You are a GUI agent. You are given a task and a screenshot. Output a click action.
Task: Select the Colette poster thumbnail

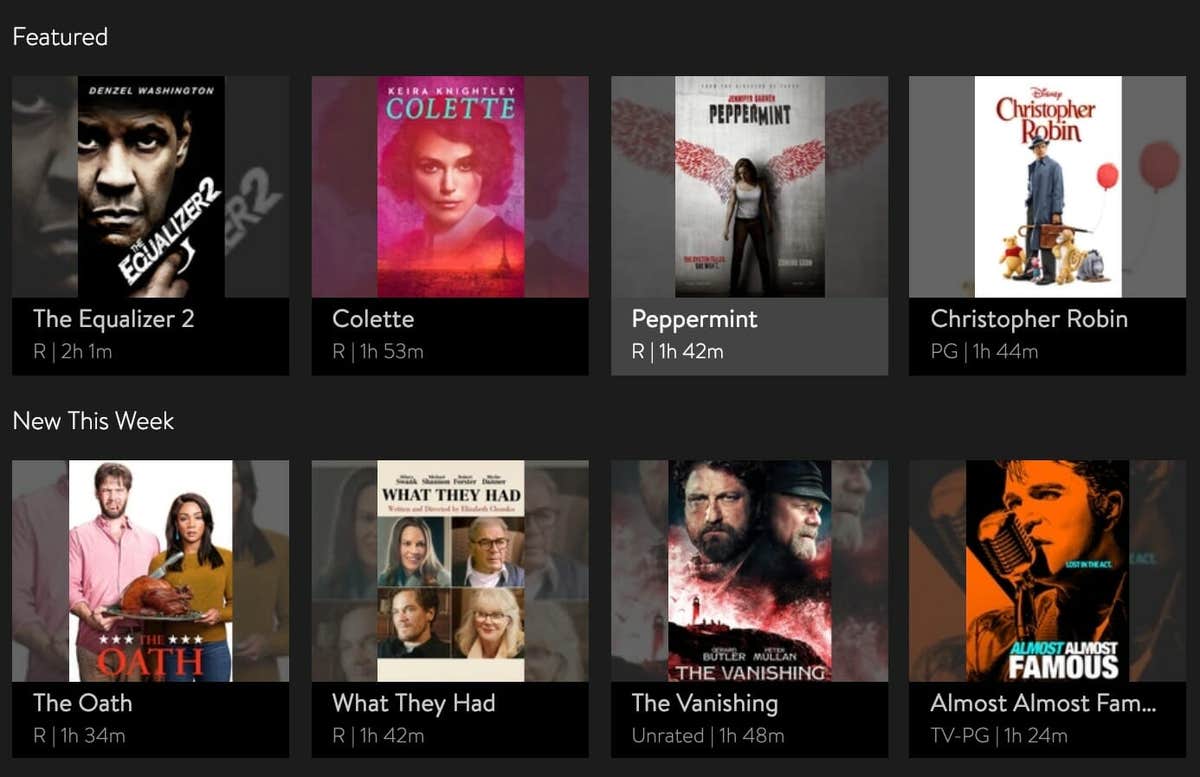pyautogui.click(x=450, y=187)
